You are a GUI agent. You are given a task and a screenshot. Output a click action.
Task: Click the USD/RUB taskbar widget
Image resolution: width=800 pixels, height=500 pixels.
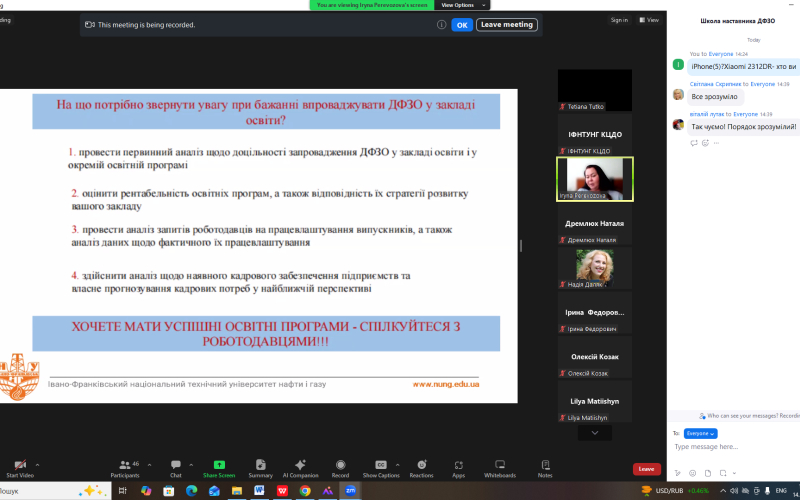coord(675,491)
